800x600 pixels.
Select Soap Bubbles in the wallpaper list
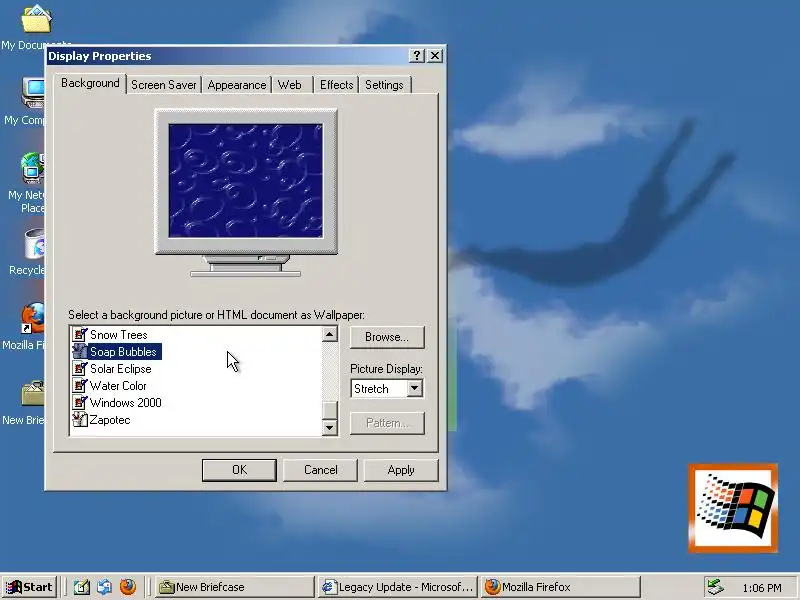(123, 352)
